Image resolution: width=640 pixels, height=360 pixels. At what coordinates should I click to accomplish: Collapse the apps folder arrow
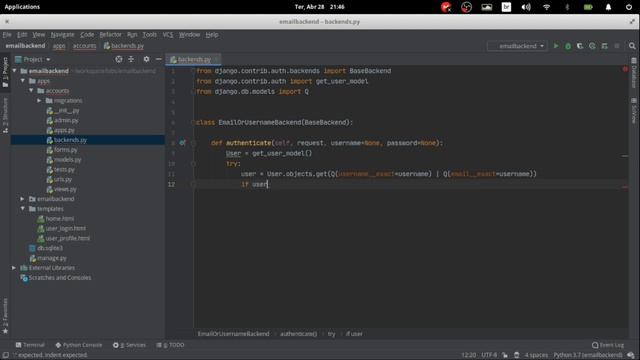point(23,81)
